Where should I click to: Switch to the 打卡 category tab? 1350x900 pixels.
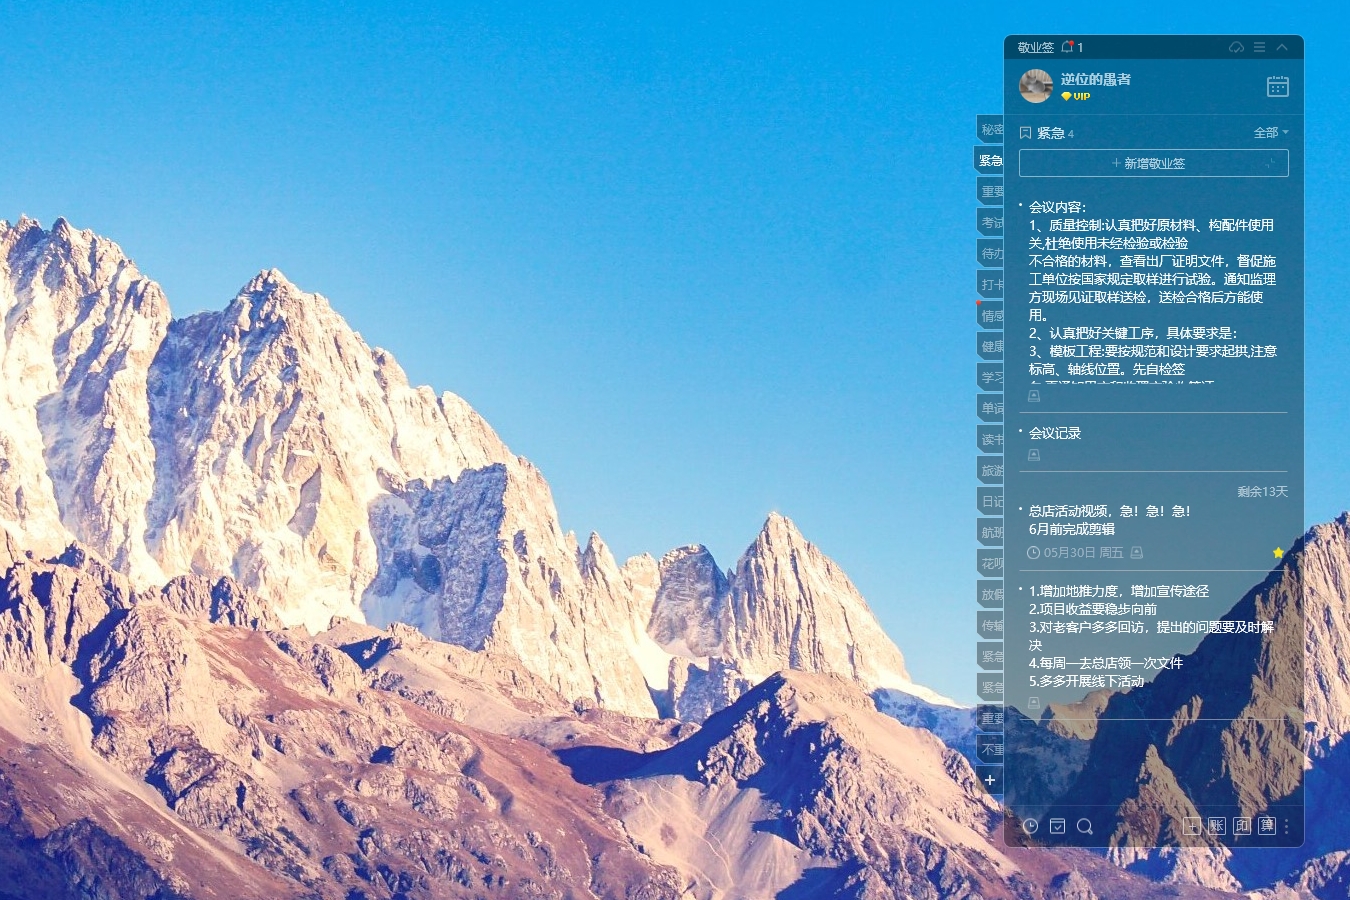coord(990,284)
